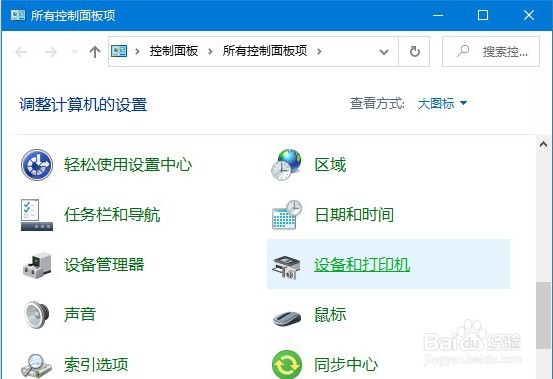Refresh the control panel view
Screen dimensions: 553x379
414,51
